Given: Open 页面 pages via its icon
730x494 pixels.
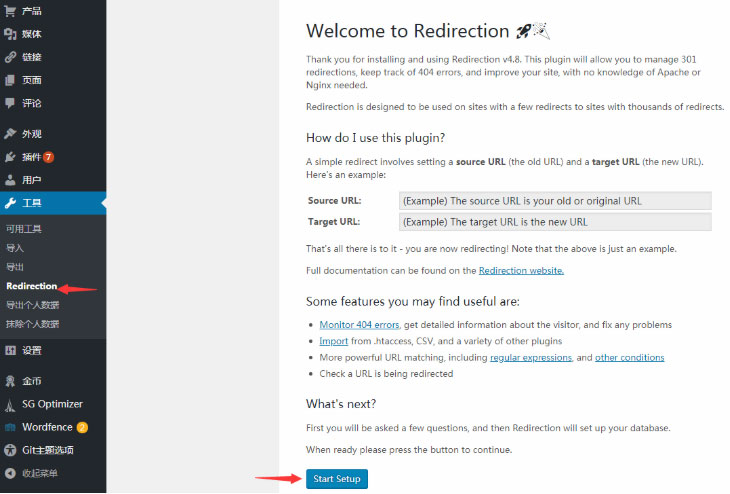Looking at the screenshot, I should coord(10,80).
